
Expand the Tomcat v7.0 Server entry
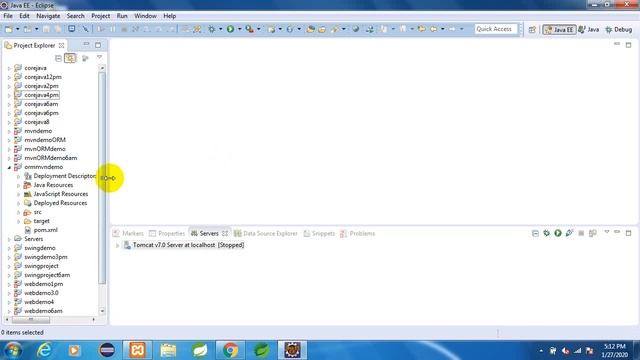[118, 245]
